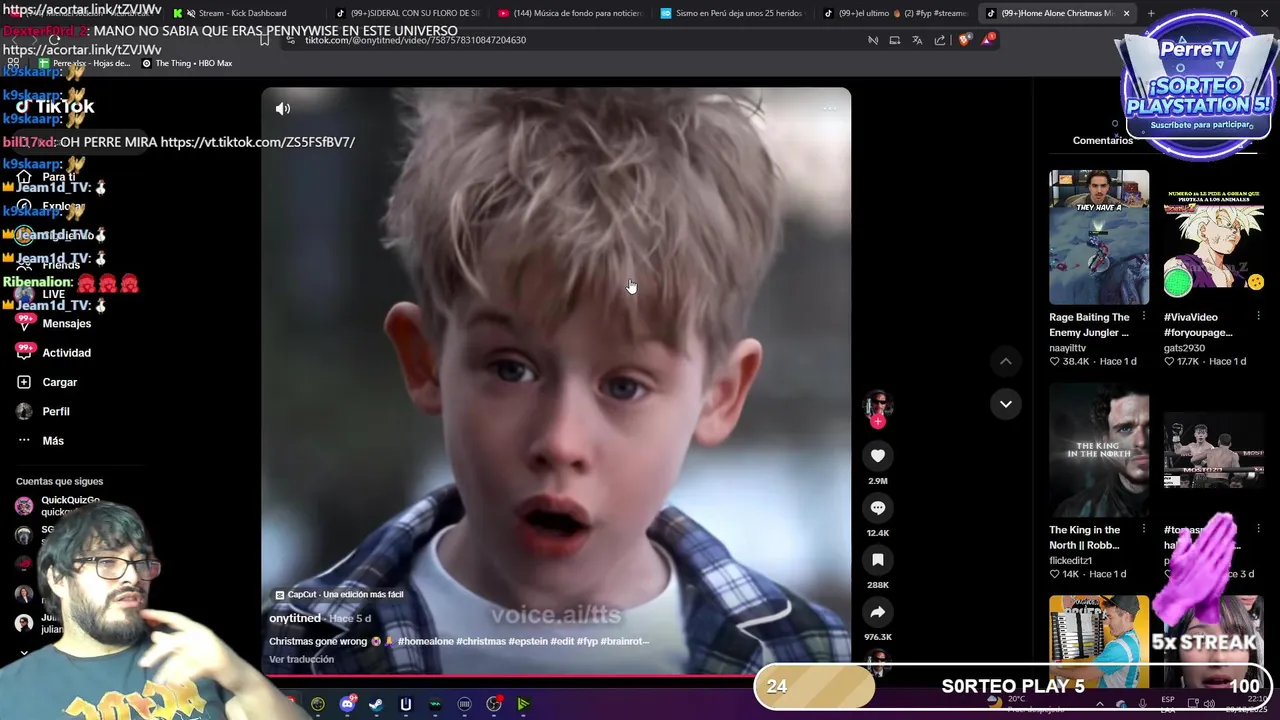The width and height of the screenshot is (1280, 720).
Task: Open a new browser tab
Action: tap(1151, 13)
